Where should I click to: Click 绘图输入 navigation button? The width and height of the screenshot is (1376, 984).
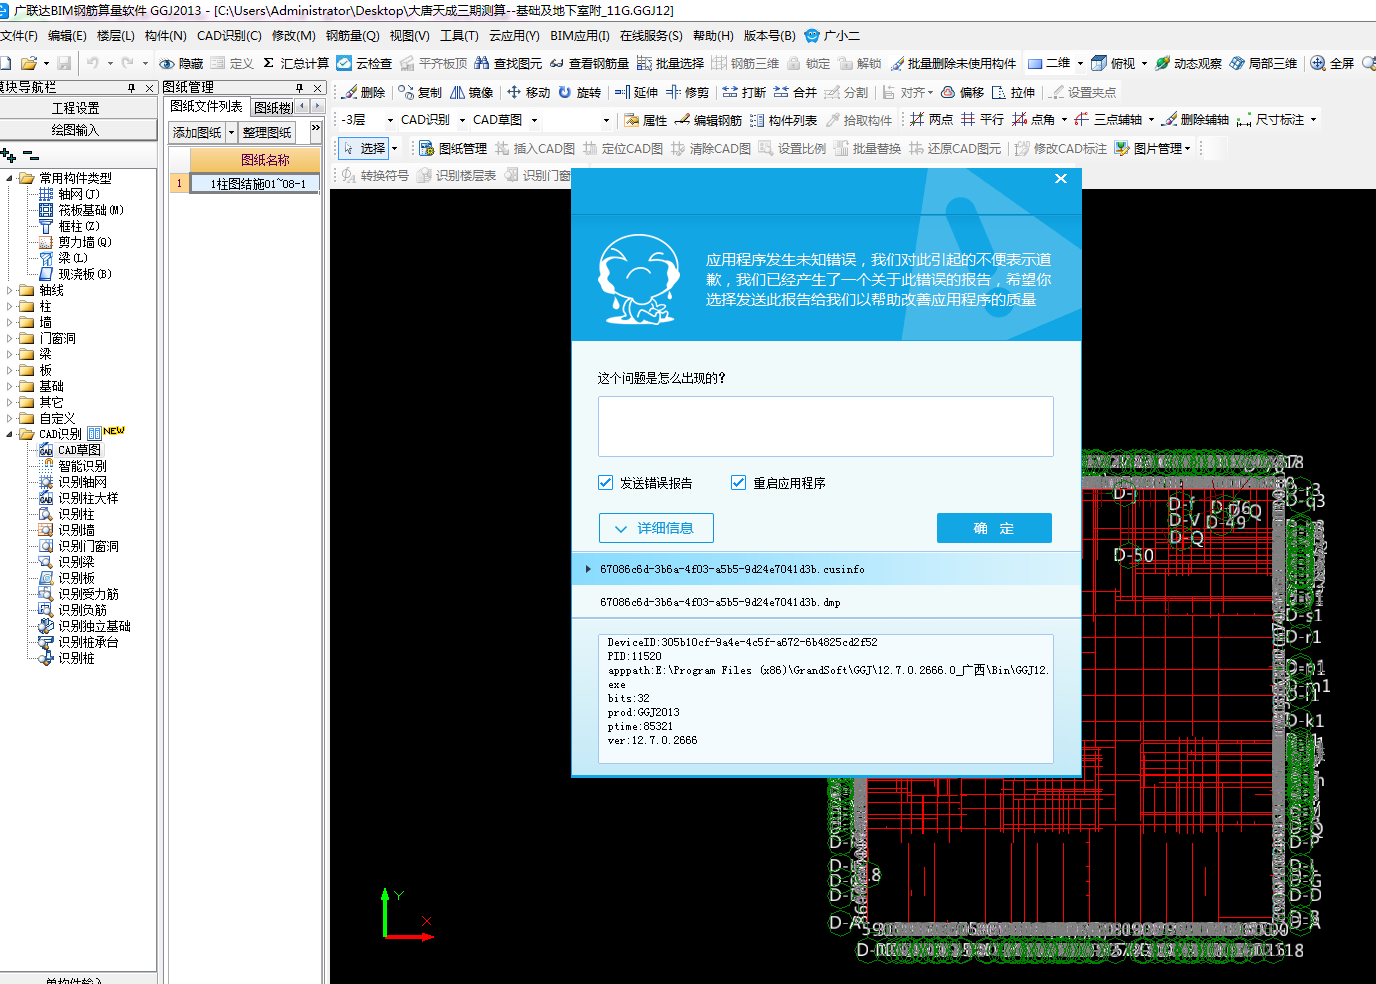pyautogui.click(x=77, y=130)
